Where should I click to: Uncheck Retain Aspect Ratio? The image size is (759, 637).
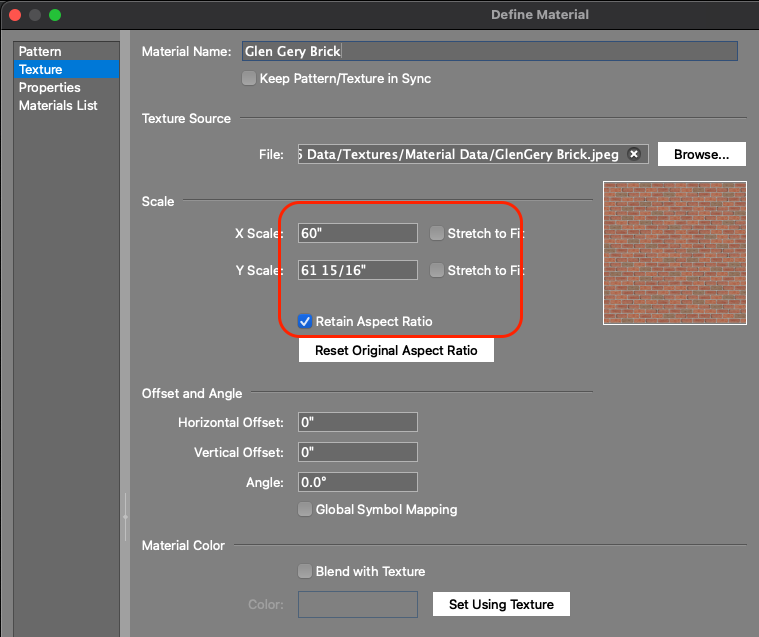(305, 321)
